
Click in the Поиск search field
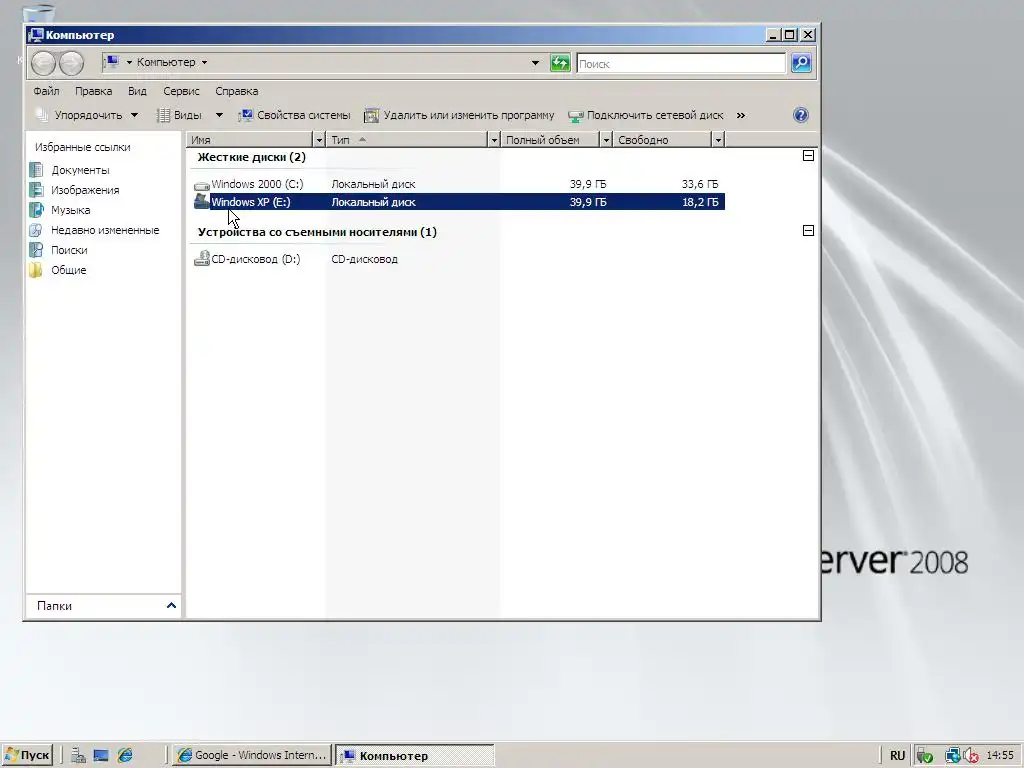coord(681,63)
